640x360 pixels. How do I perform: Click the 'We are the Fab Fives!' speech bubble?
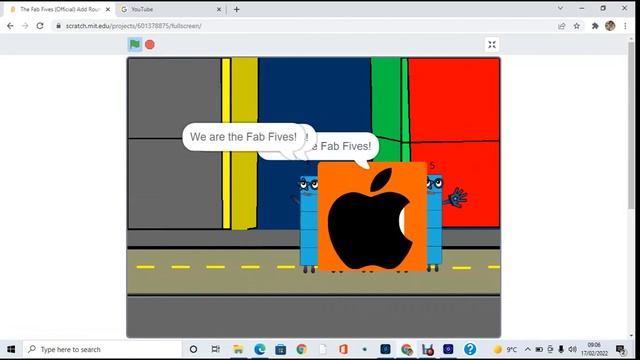pos(244,137)
